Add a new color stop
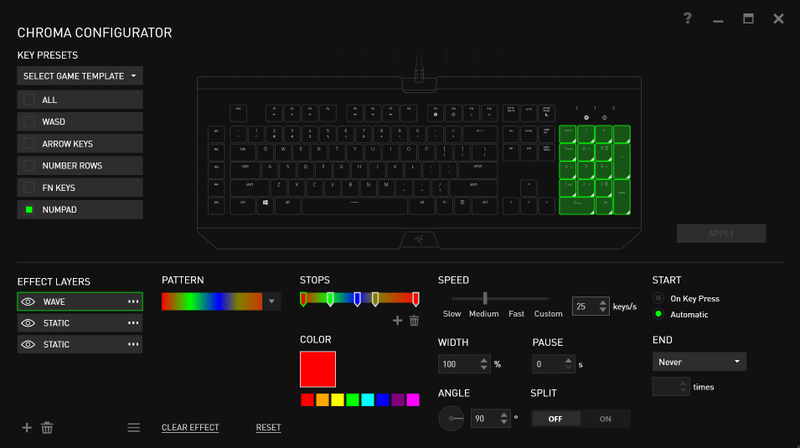The height and width of the screenshot is (448, 800). (397, 320)
